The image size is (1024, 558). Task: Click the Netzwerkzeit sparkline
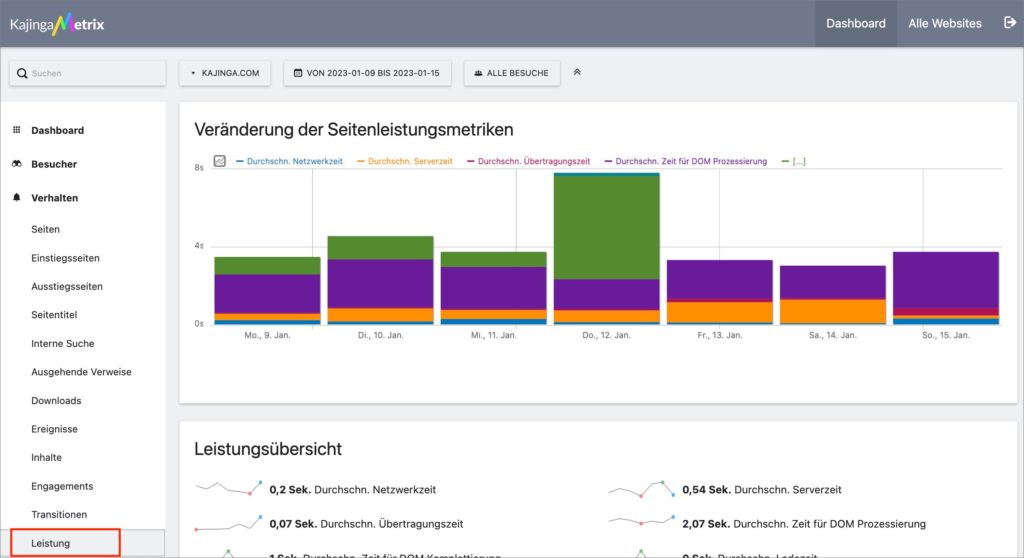tap(229, 488)
